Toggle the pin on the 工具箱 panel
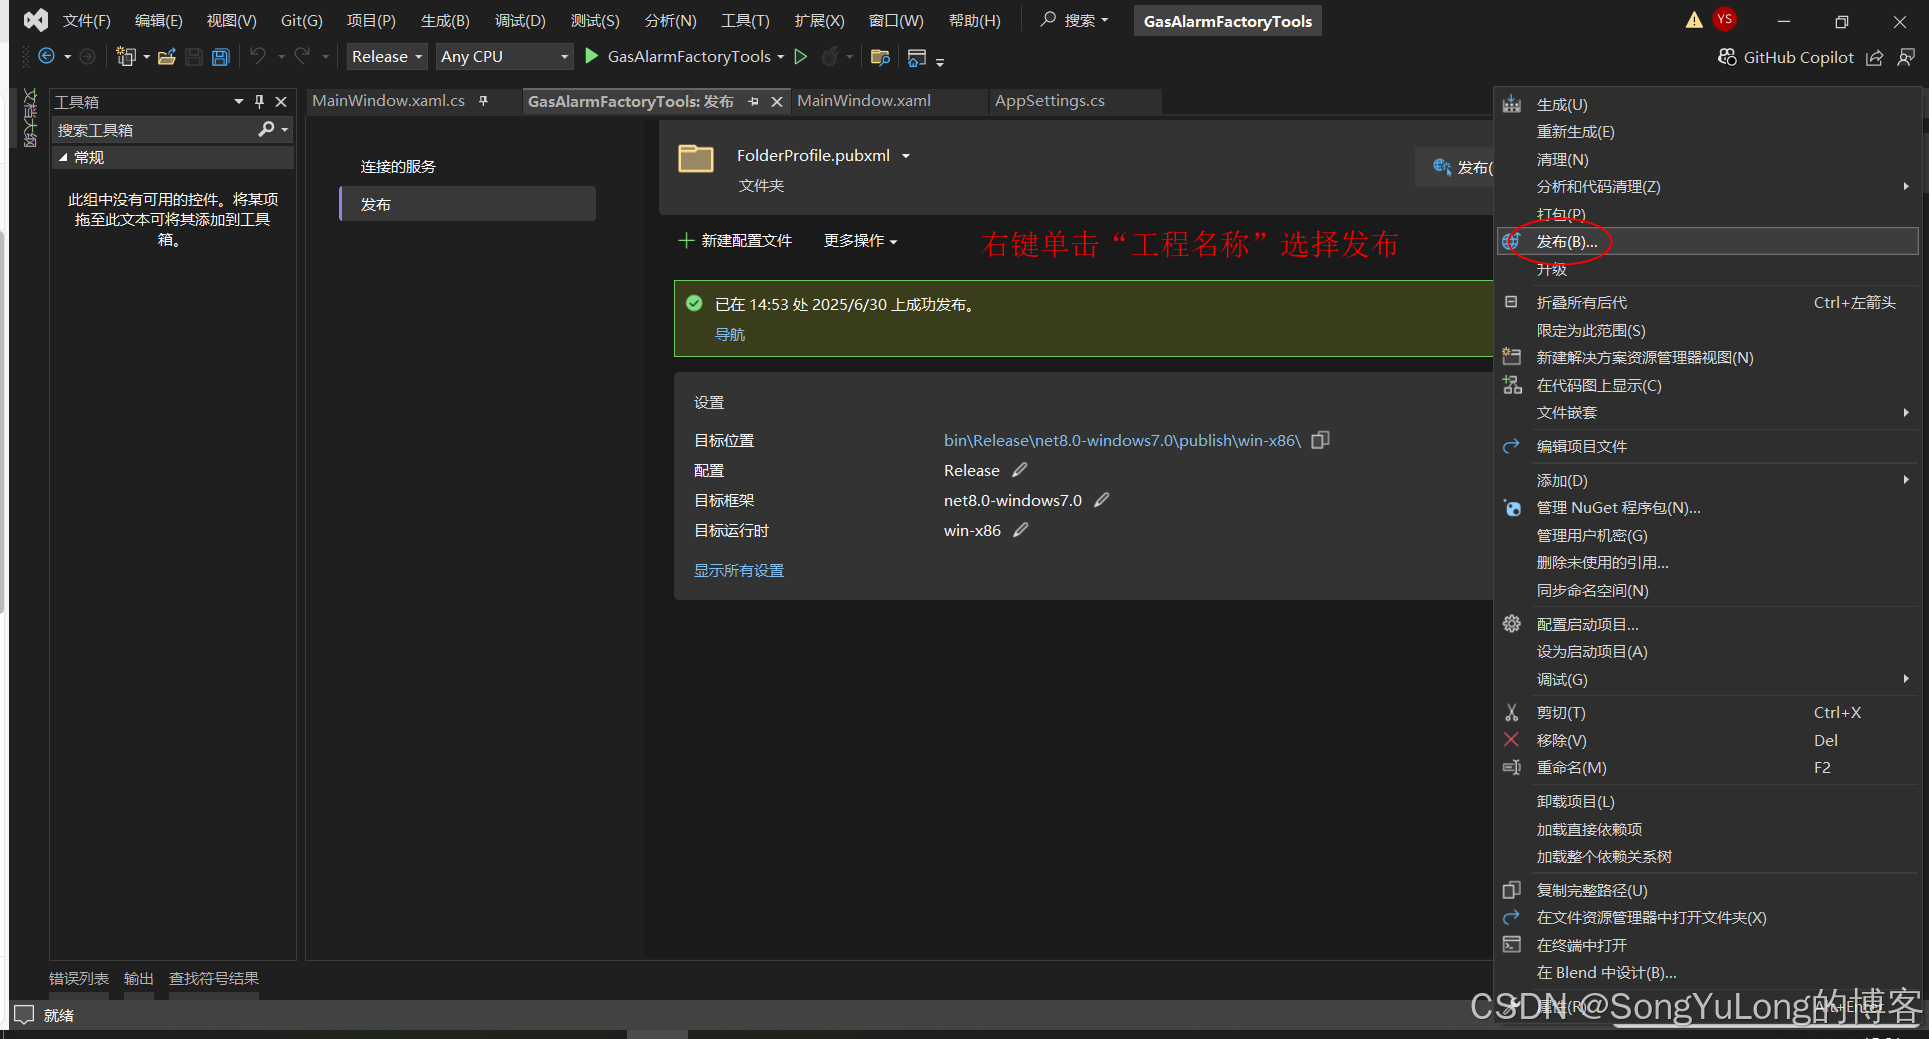The height and width of the screenshot is (1039, 1929). pyautogui.click(x=258, y=101)
